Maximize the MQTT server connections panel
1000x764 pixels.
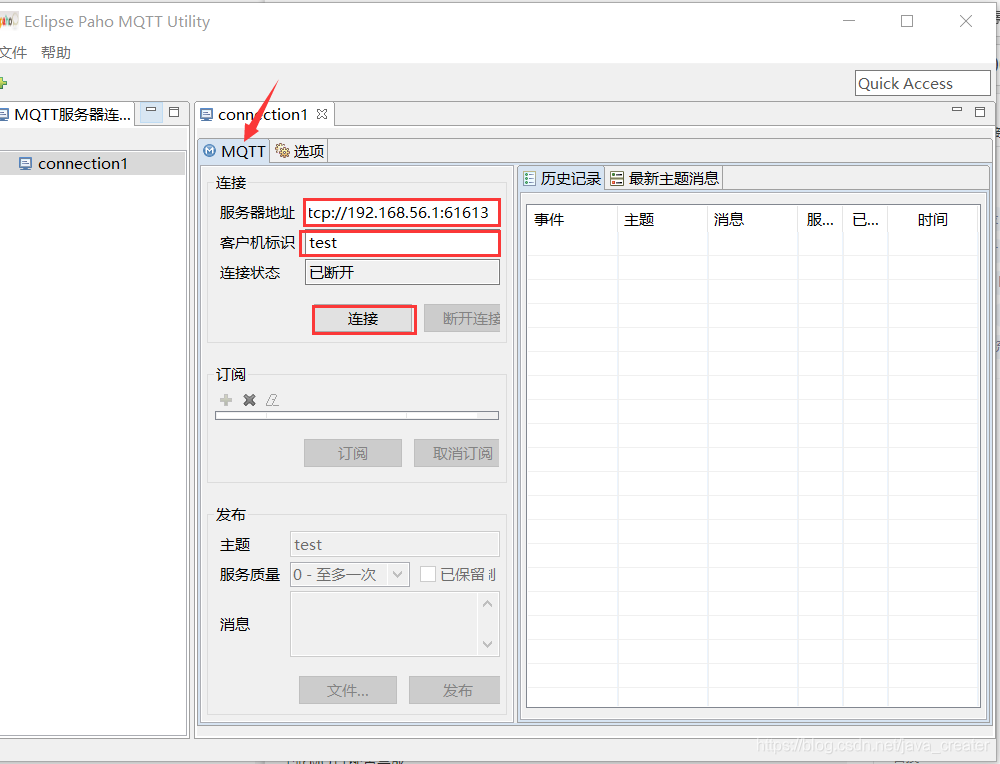(174, 112)
